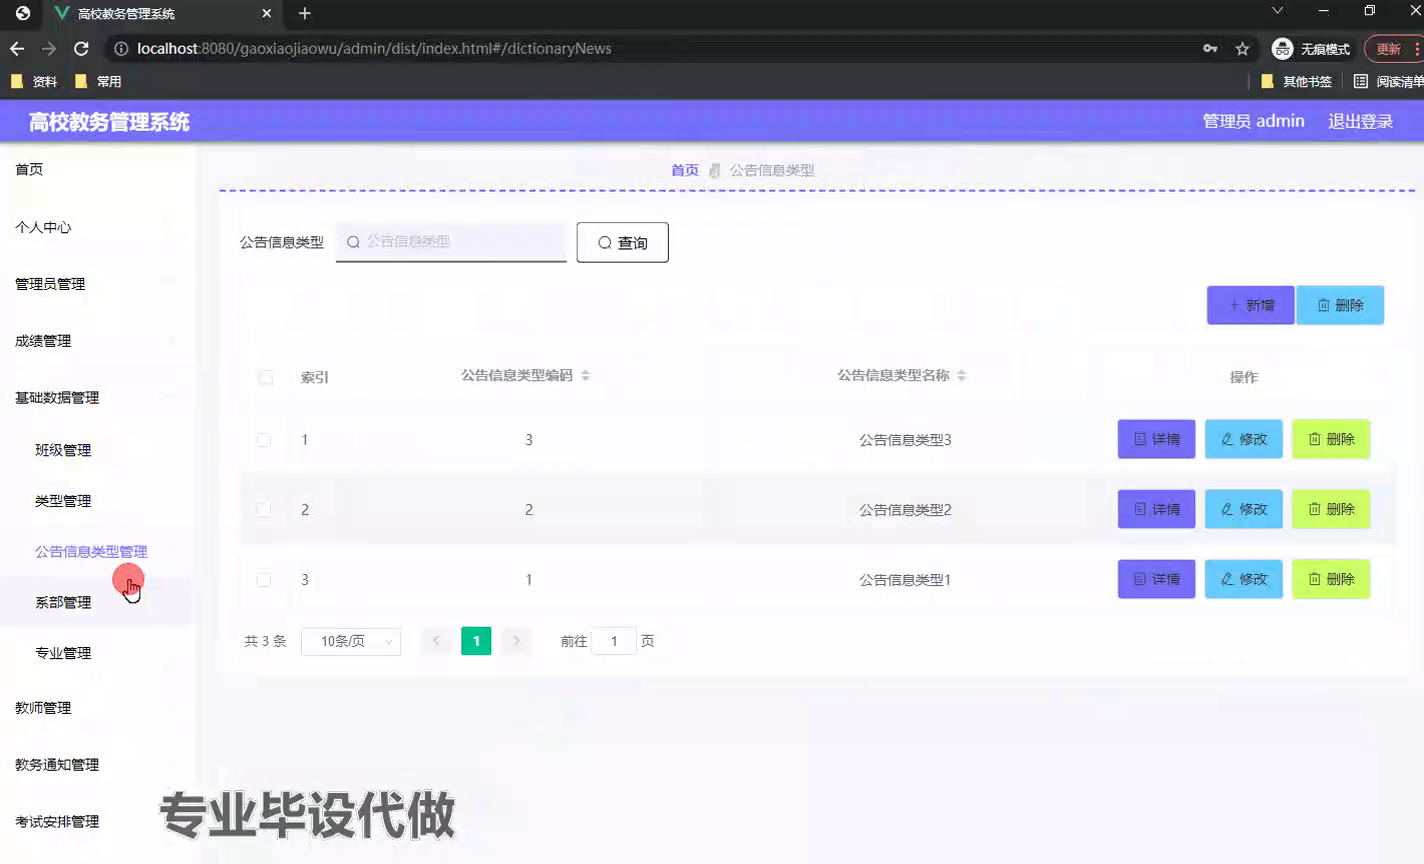Sort by 公告信息类型名称 column arrows
The image size is (1424, 864).
pyautogui.click(x=961, y=375)
